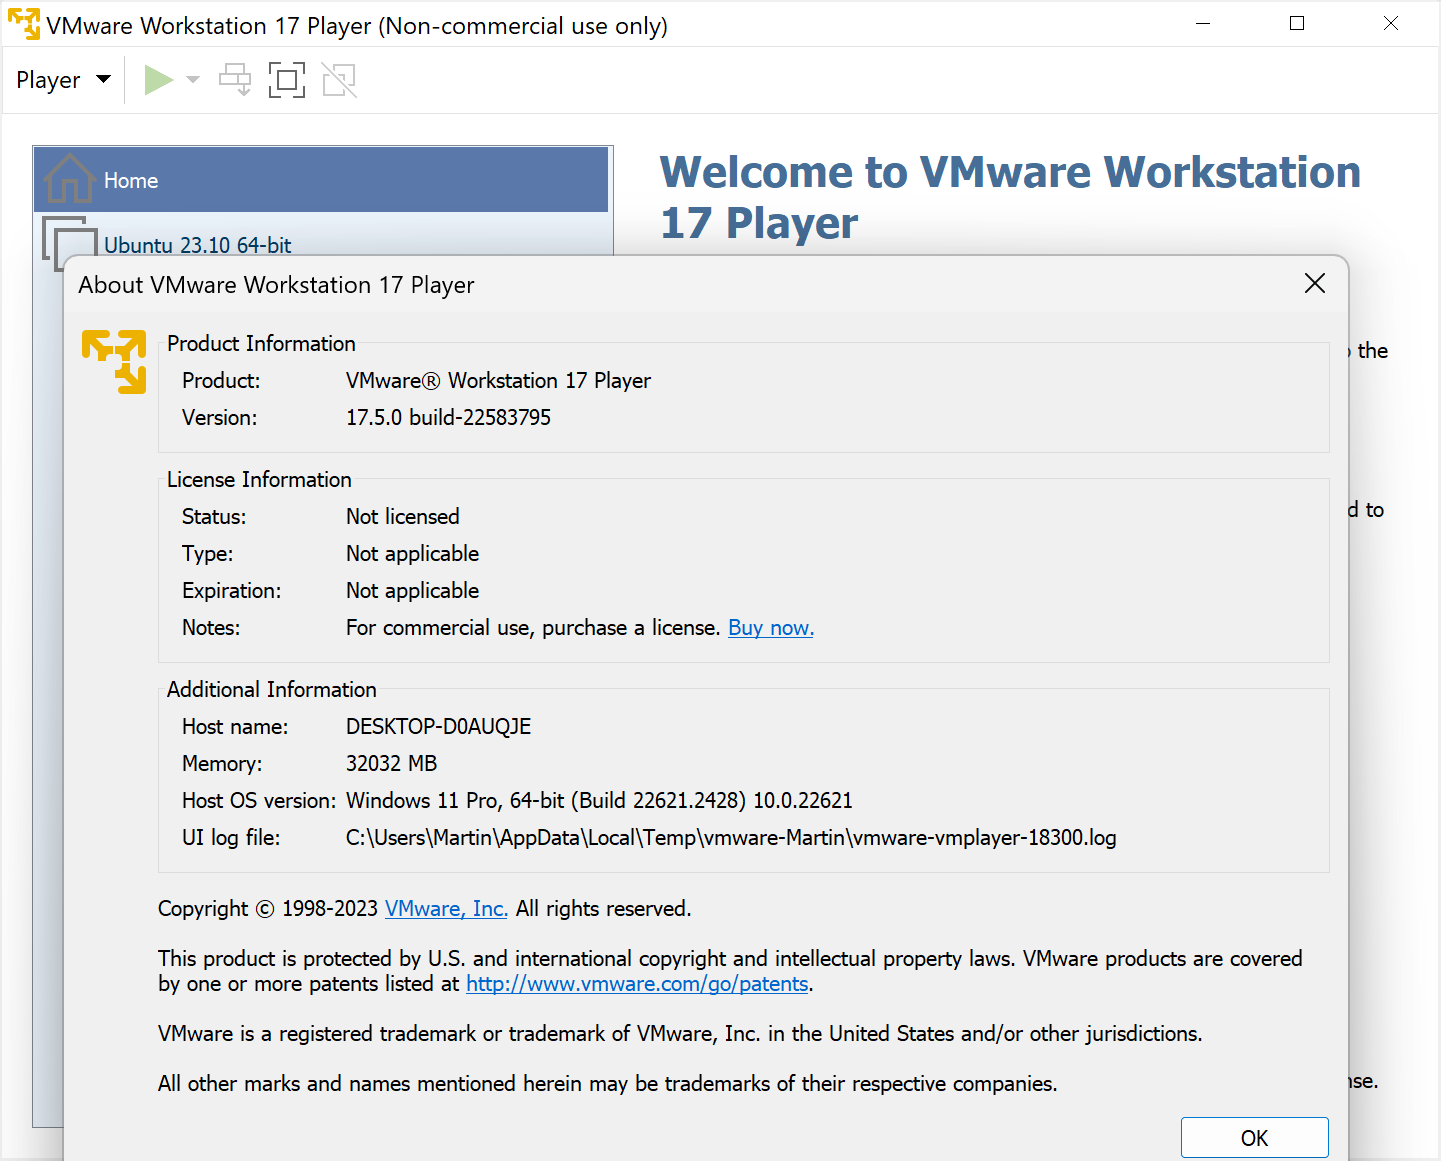Open the vmware.com patents link
The image size is (1441, 1161).
(637, 984)
